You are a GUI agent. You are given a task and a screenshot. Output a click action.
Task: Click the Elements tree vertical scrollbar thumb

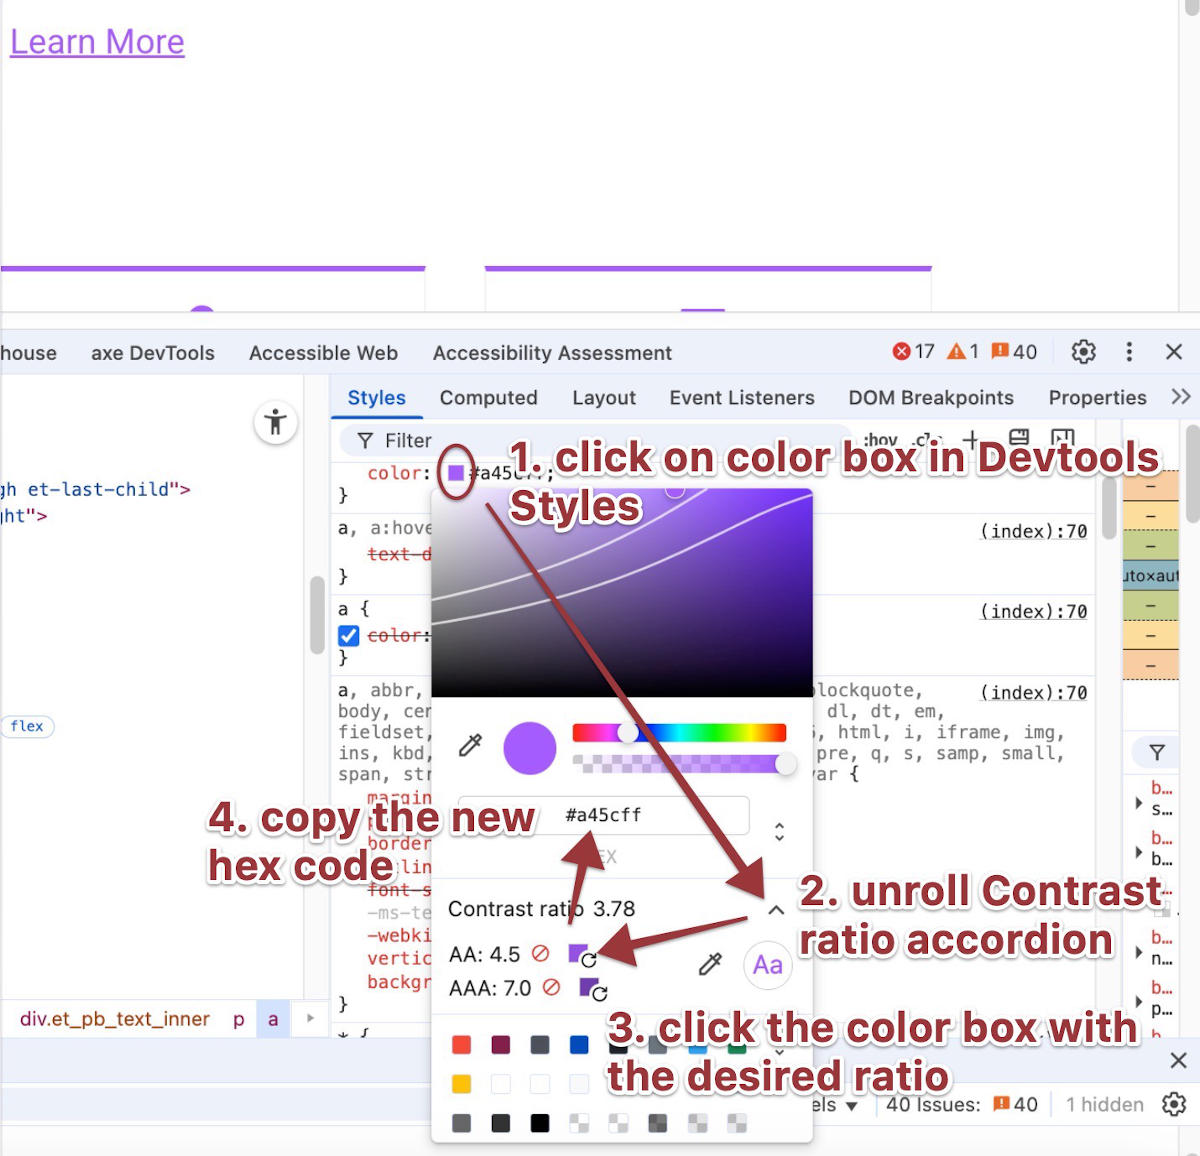tap(317, 615)
